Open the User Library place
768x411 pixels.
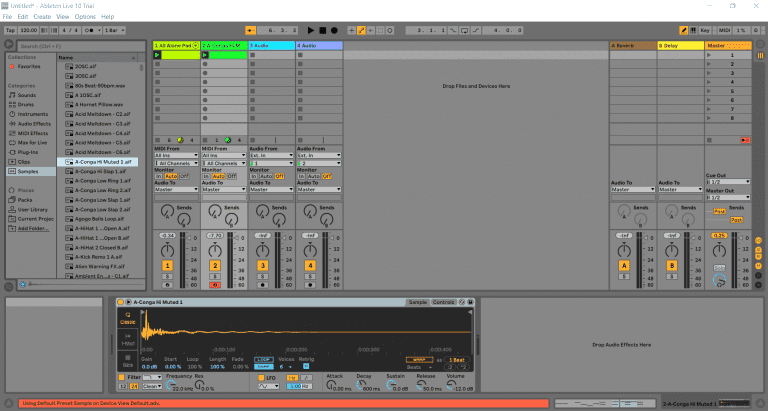point(33,209)
